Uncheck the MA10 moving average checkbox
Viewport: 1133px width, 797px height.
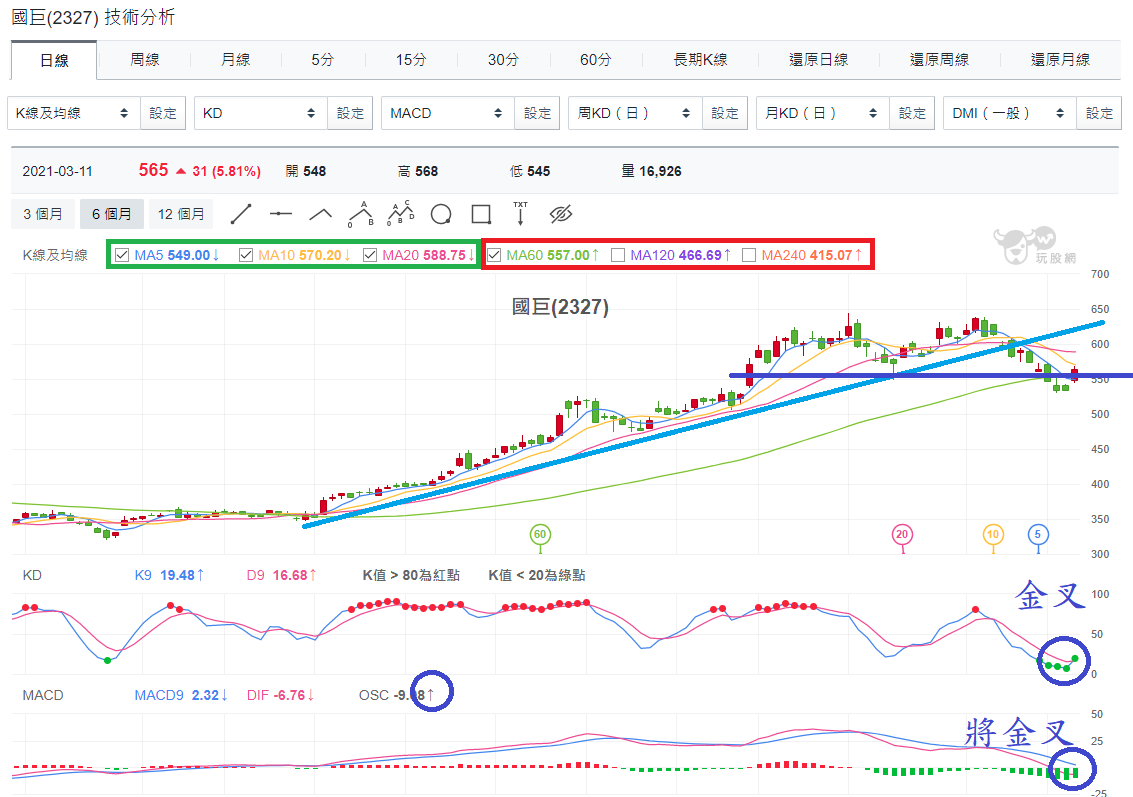click(x=246, y=255)
